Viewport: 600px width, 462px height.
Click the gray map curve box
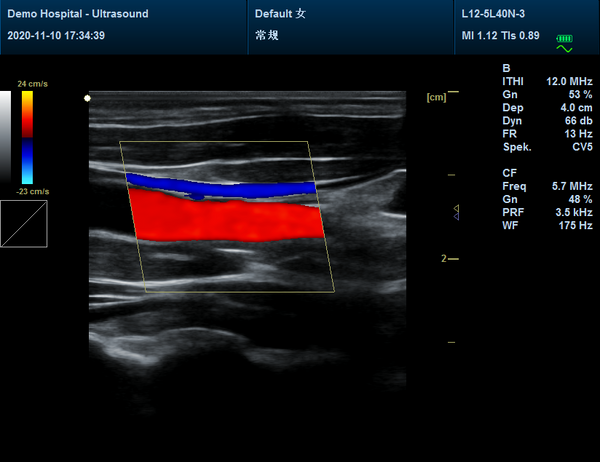(23, 223)
